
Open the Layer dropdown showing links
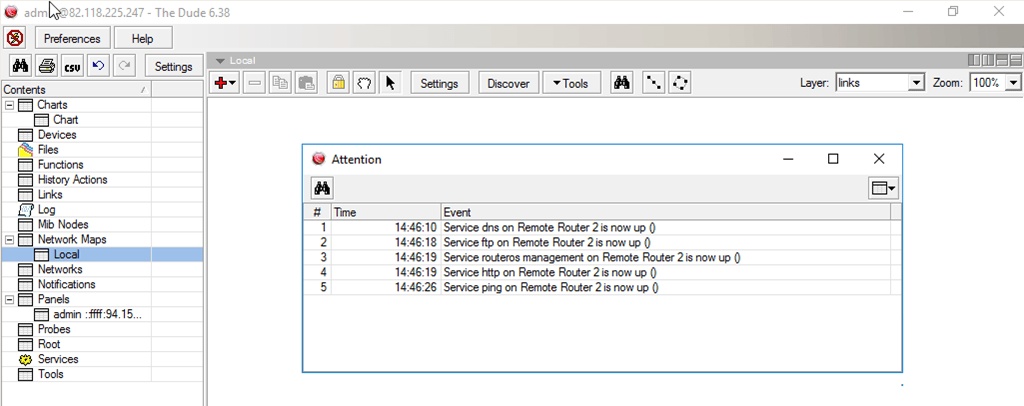pos(916,83)
